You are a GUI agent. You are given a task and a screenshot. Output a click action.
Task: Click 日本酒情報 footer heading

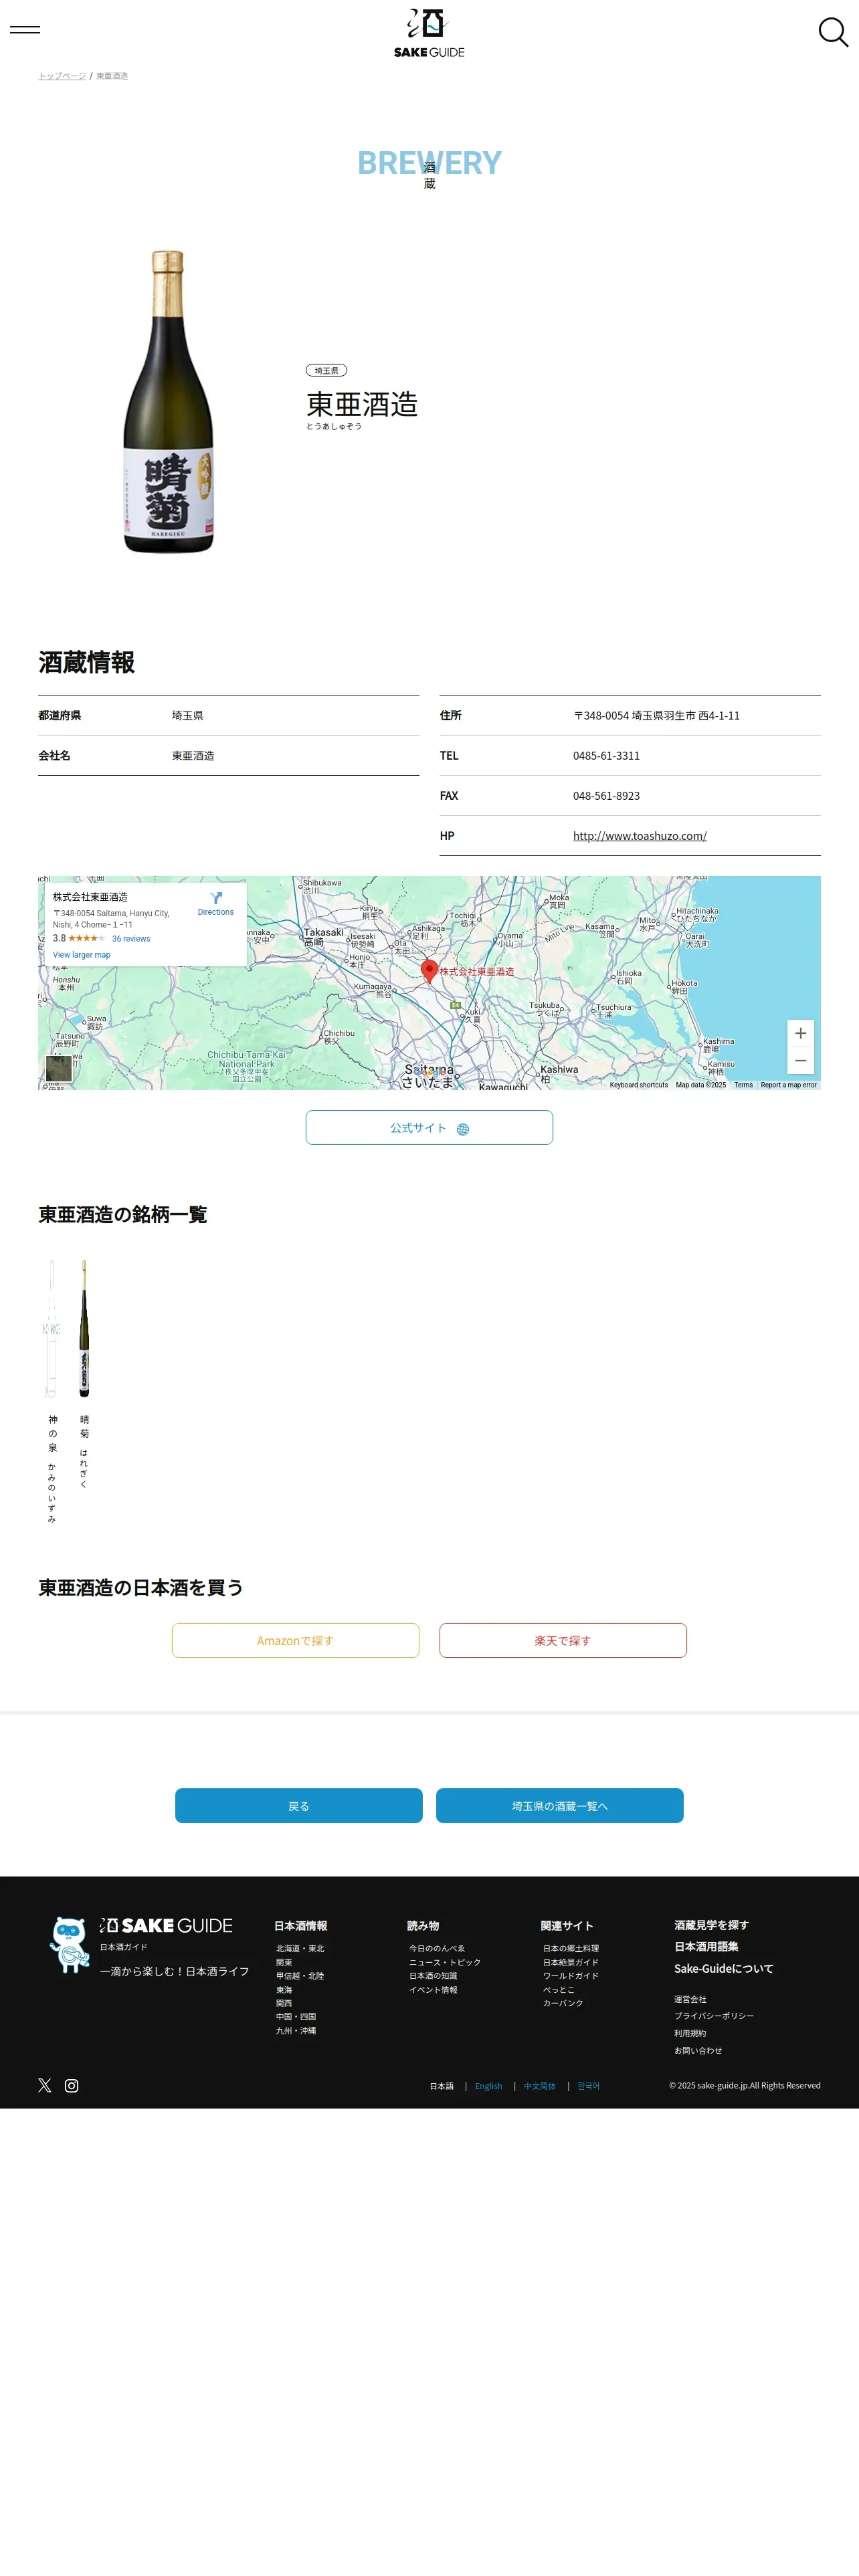301,1926
